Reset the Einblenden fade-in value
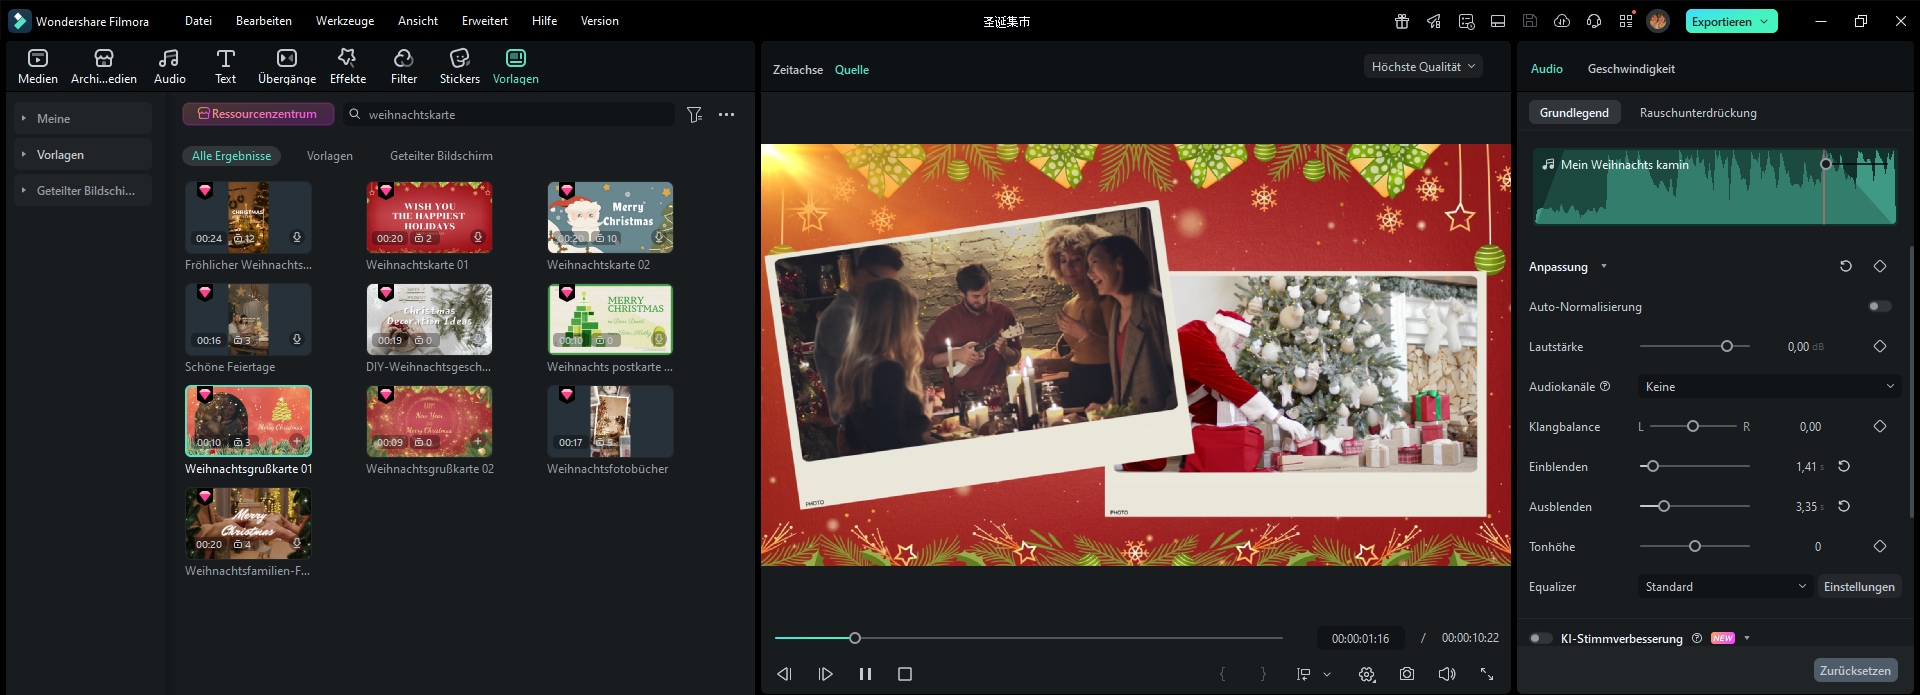This screenshot has height=695, width=1920. (1844, 467)
